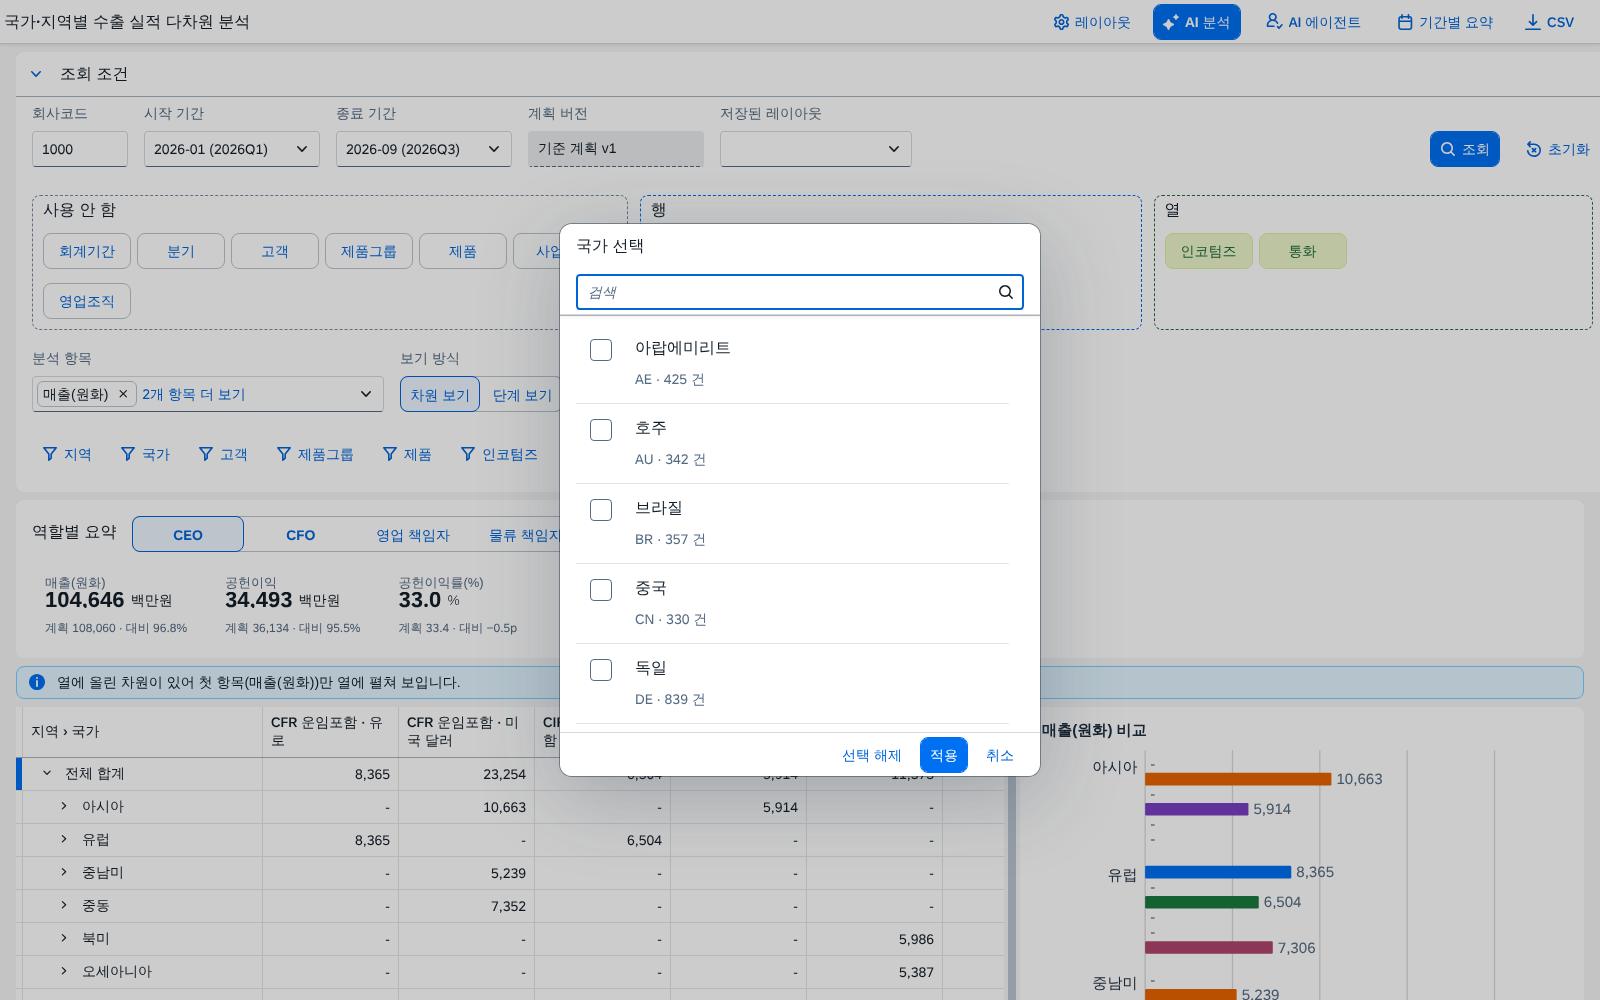Check the 브라질 checkbox
This screenshot has height=1000, width=1600.
pos(601,510)
